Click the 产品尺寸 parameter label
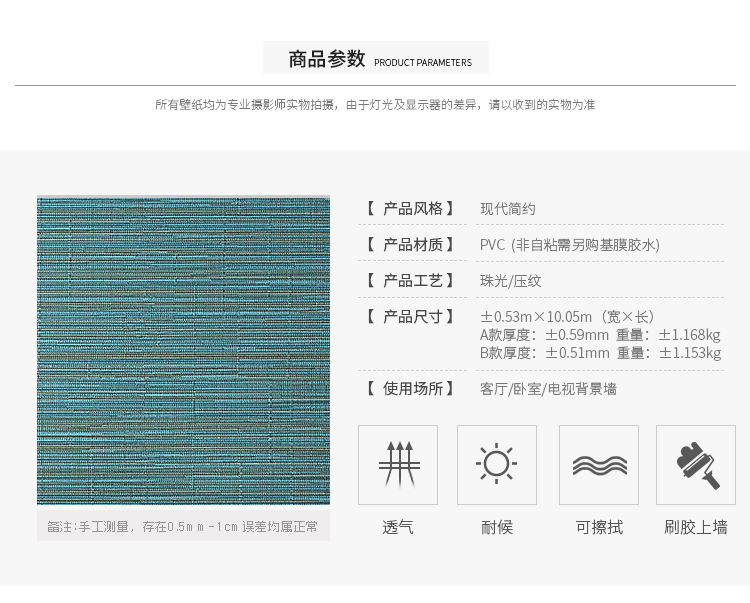 [x=411, y=317]
